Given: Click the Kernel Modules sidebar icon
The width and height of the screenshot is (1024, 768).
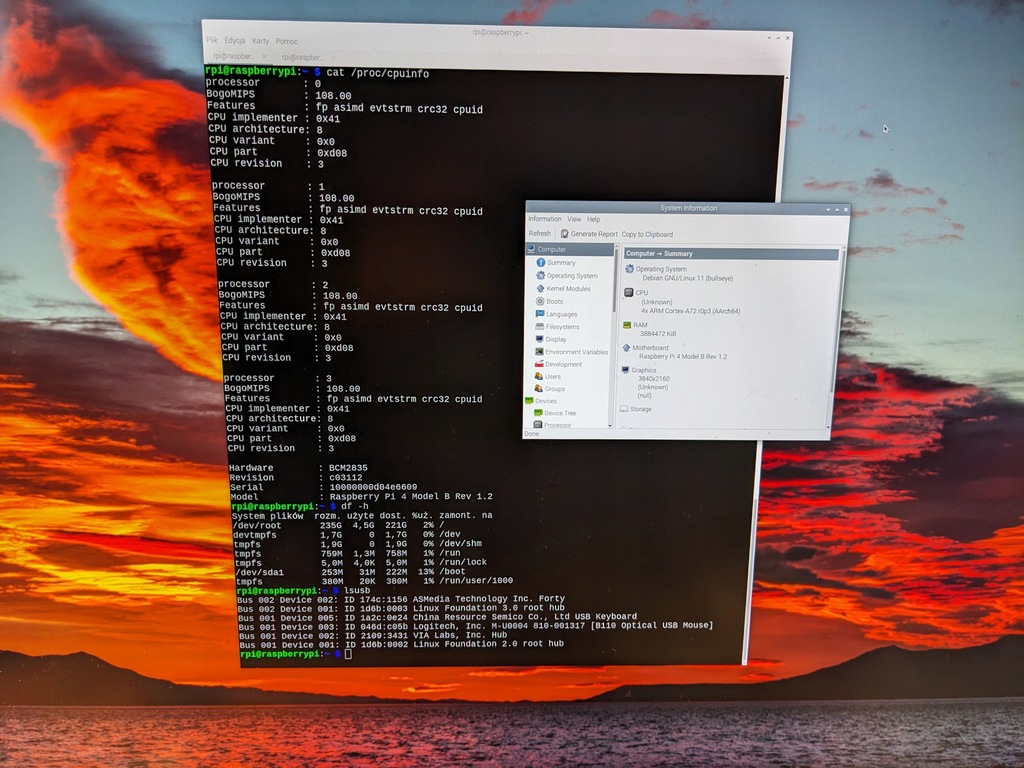Looking at the screenshot, I should click(540, 288).
